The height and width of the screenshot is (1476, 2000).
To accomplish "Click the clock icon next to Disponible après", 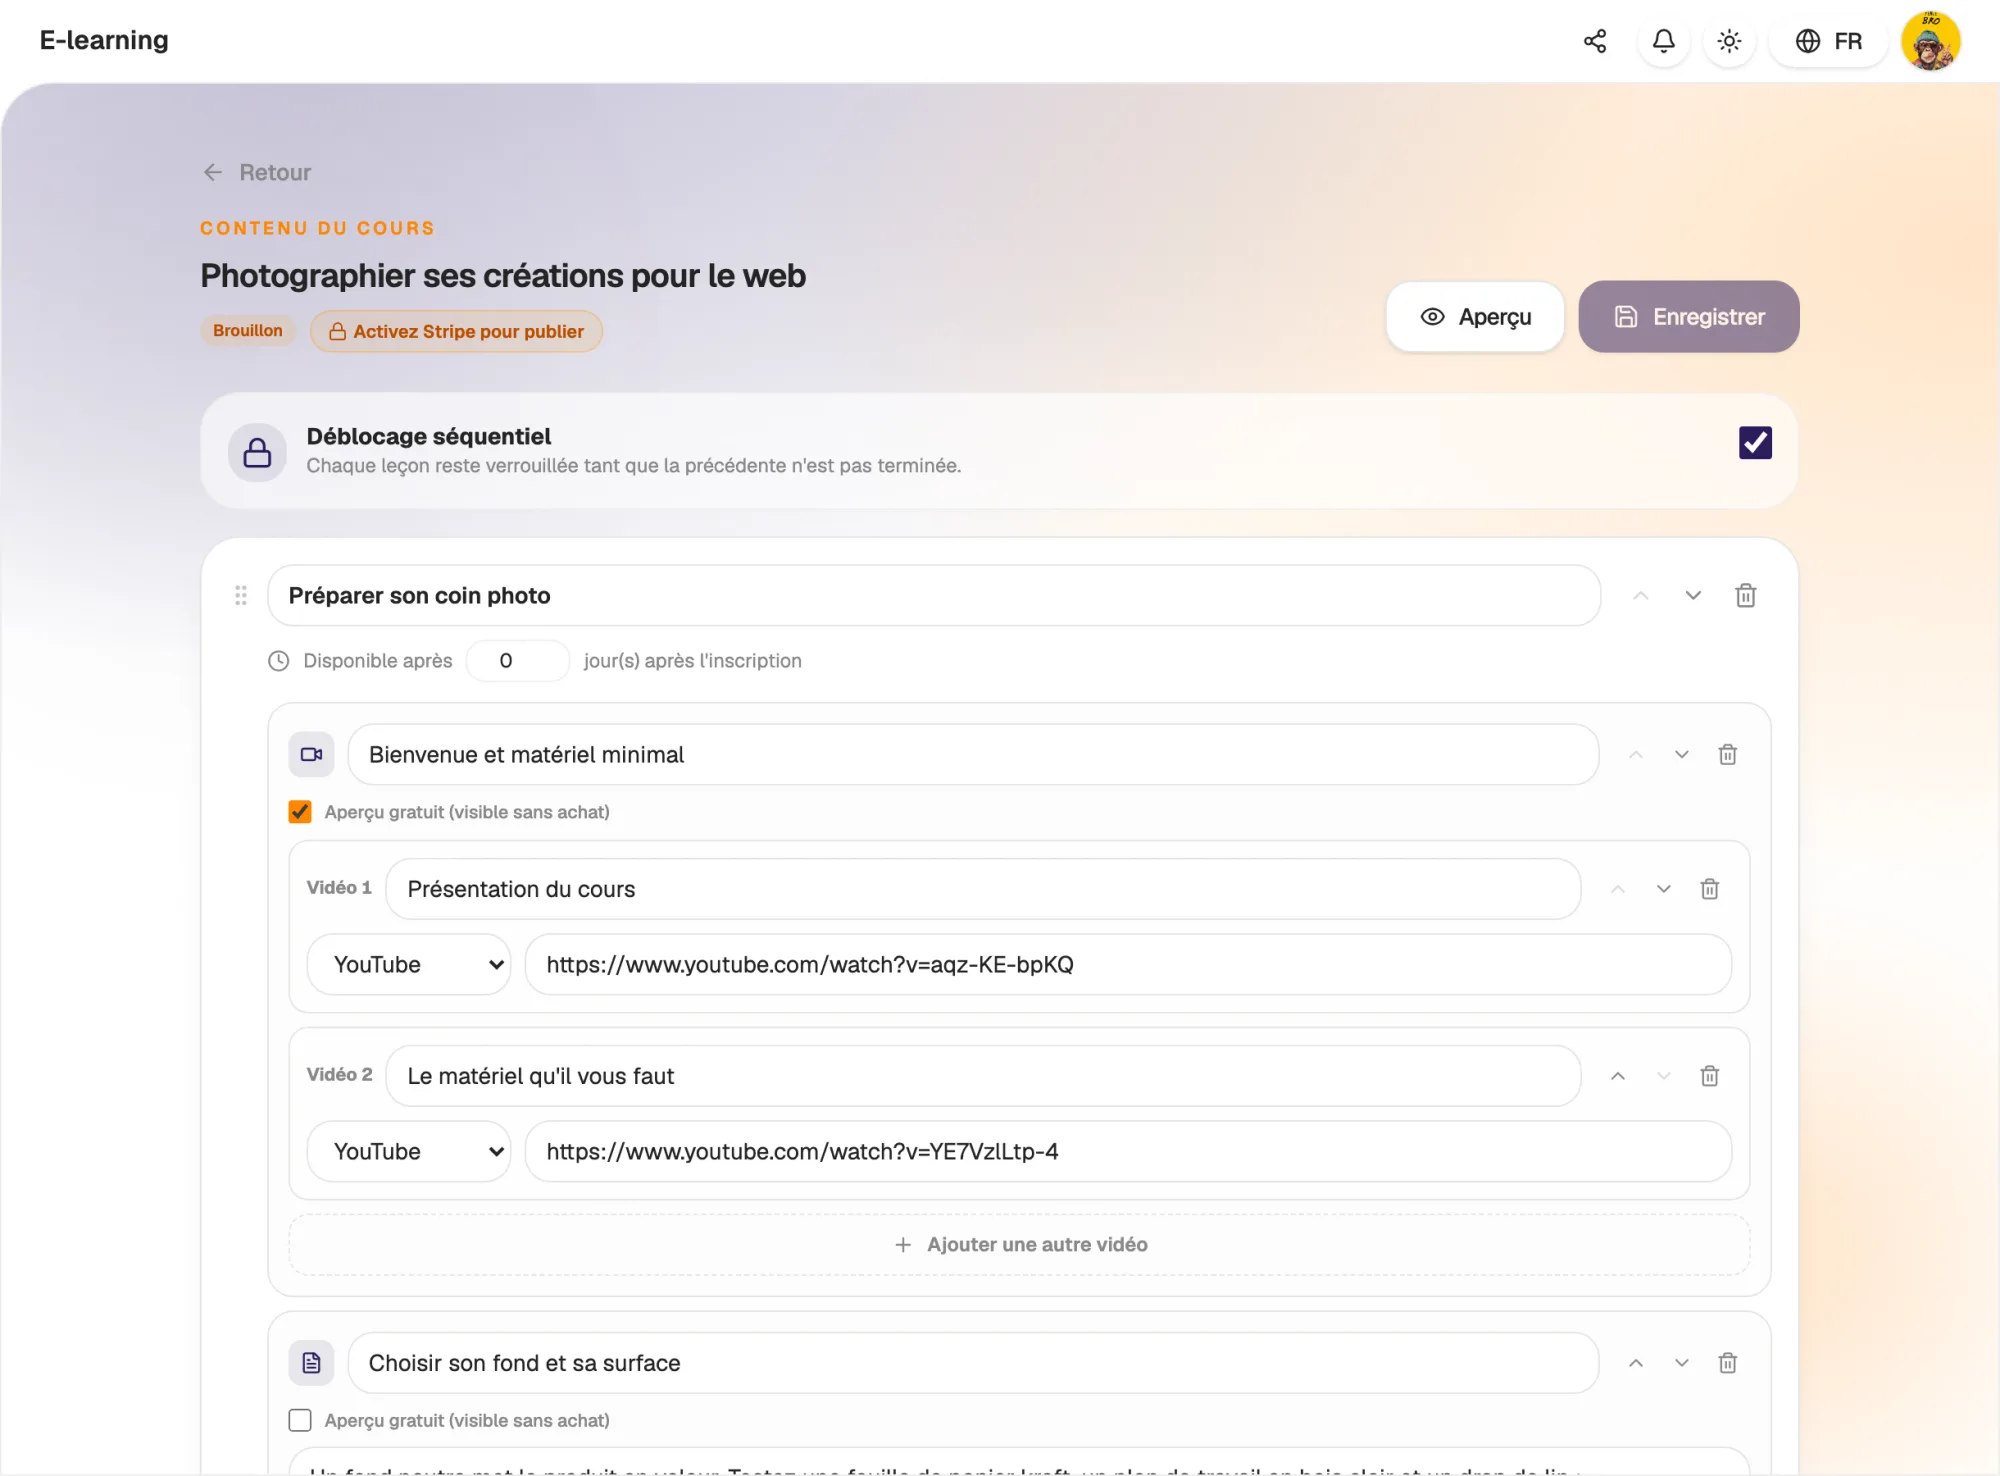I will point(279,661).
